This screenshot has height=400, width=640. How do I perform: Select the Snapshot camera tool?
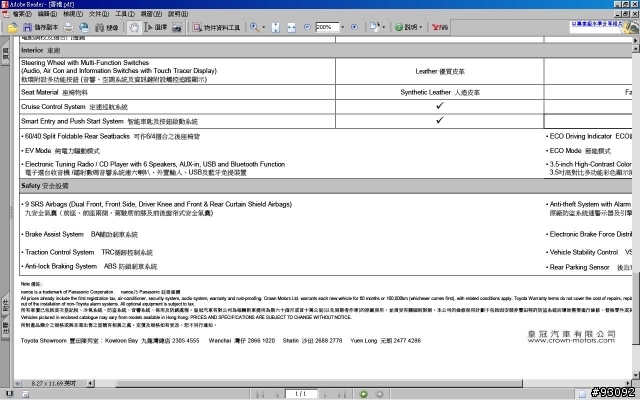[177, 27]
